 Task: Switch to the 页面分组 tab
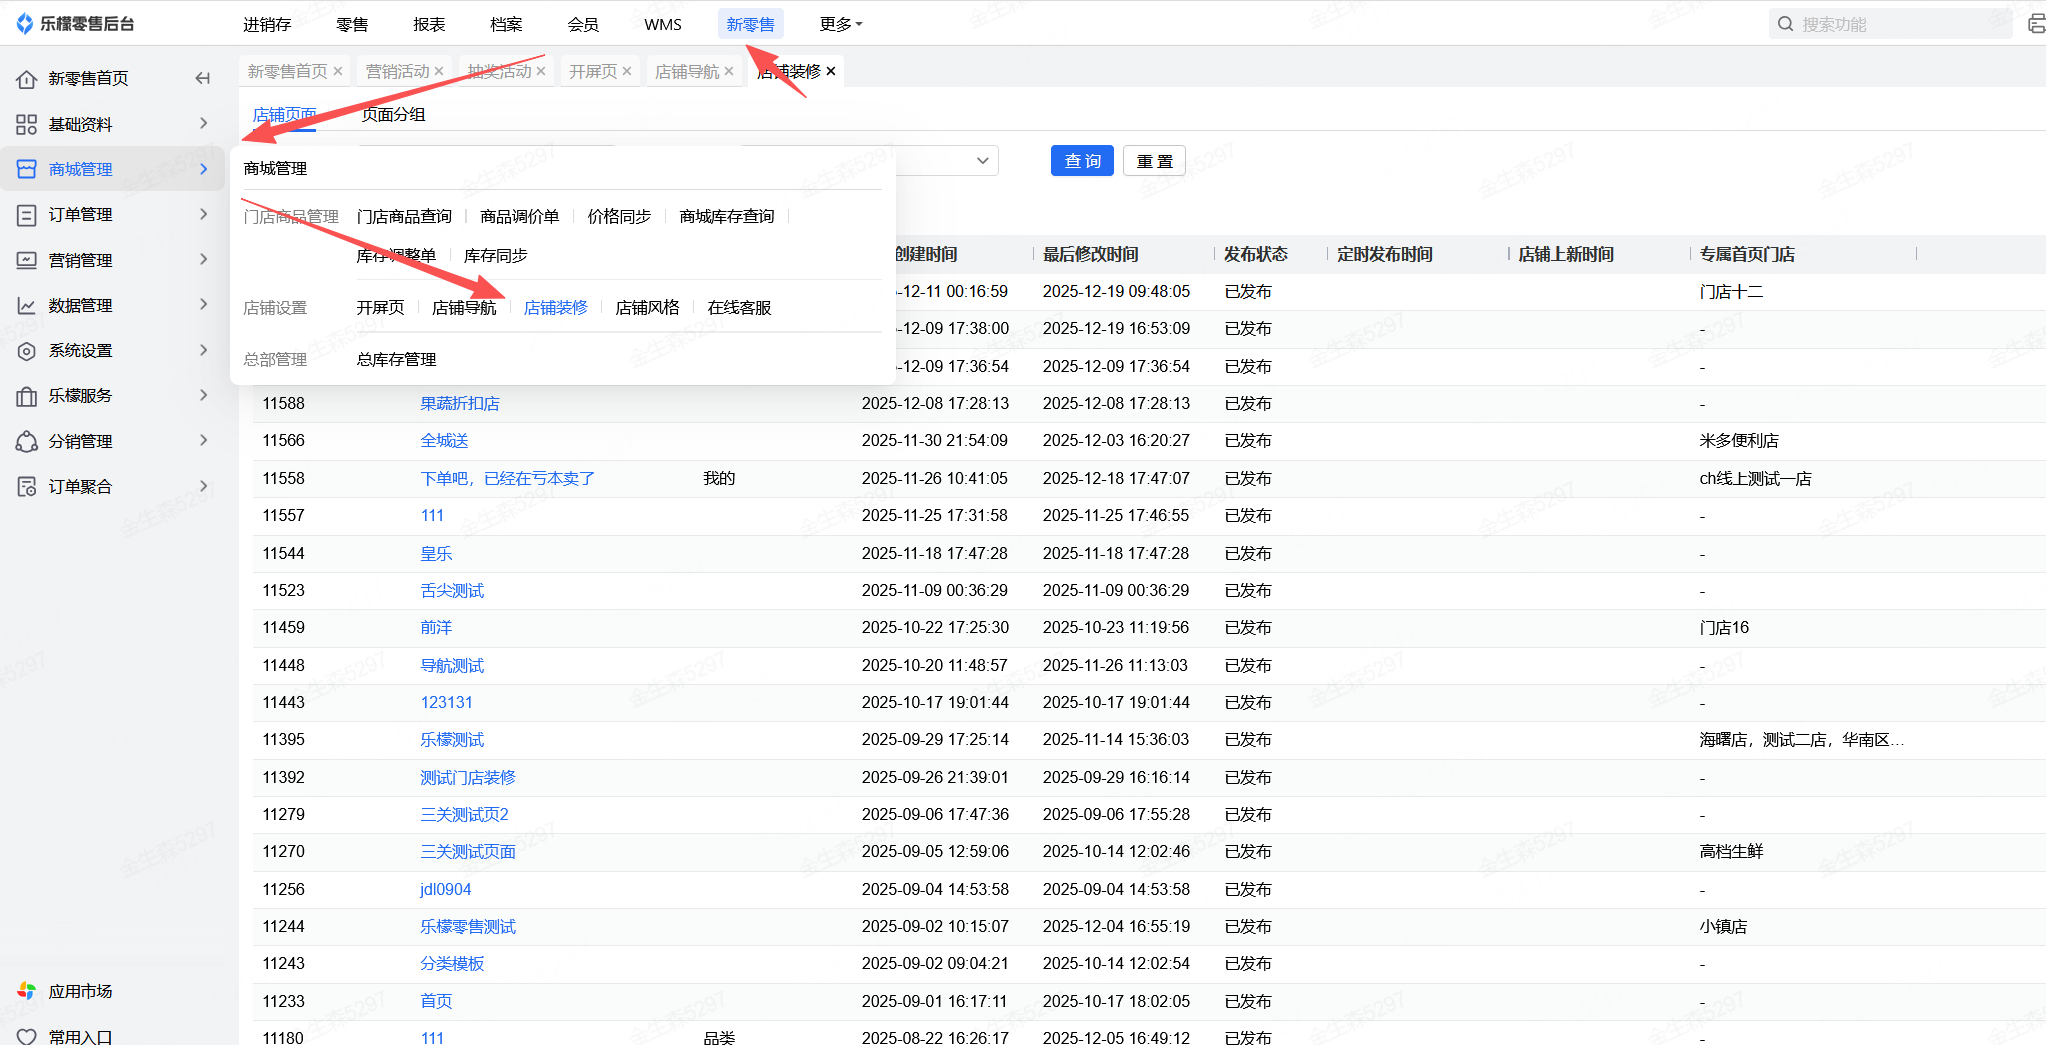393,115
